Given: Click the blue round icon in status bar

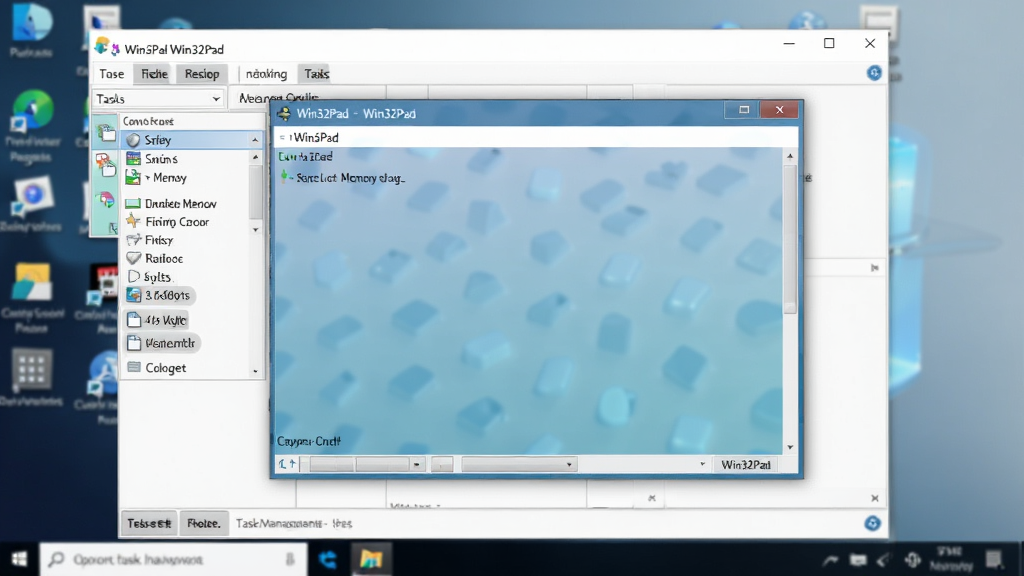Looking at the screenshot, I should (x=872, y=523).
